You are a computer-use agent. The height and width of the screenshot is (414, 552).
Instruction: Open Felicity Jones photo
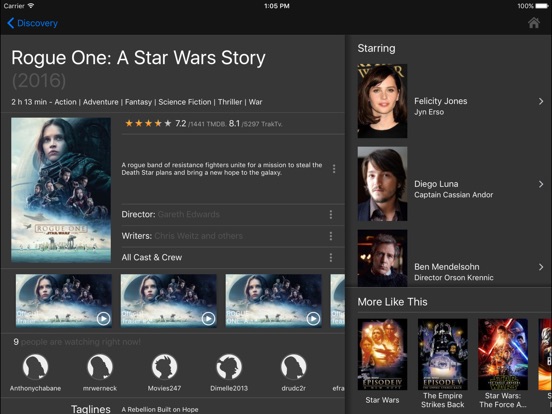382,101
